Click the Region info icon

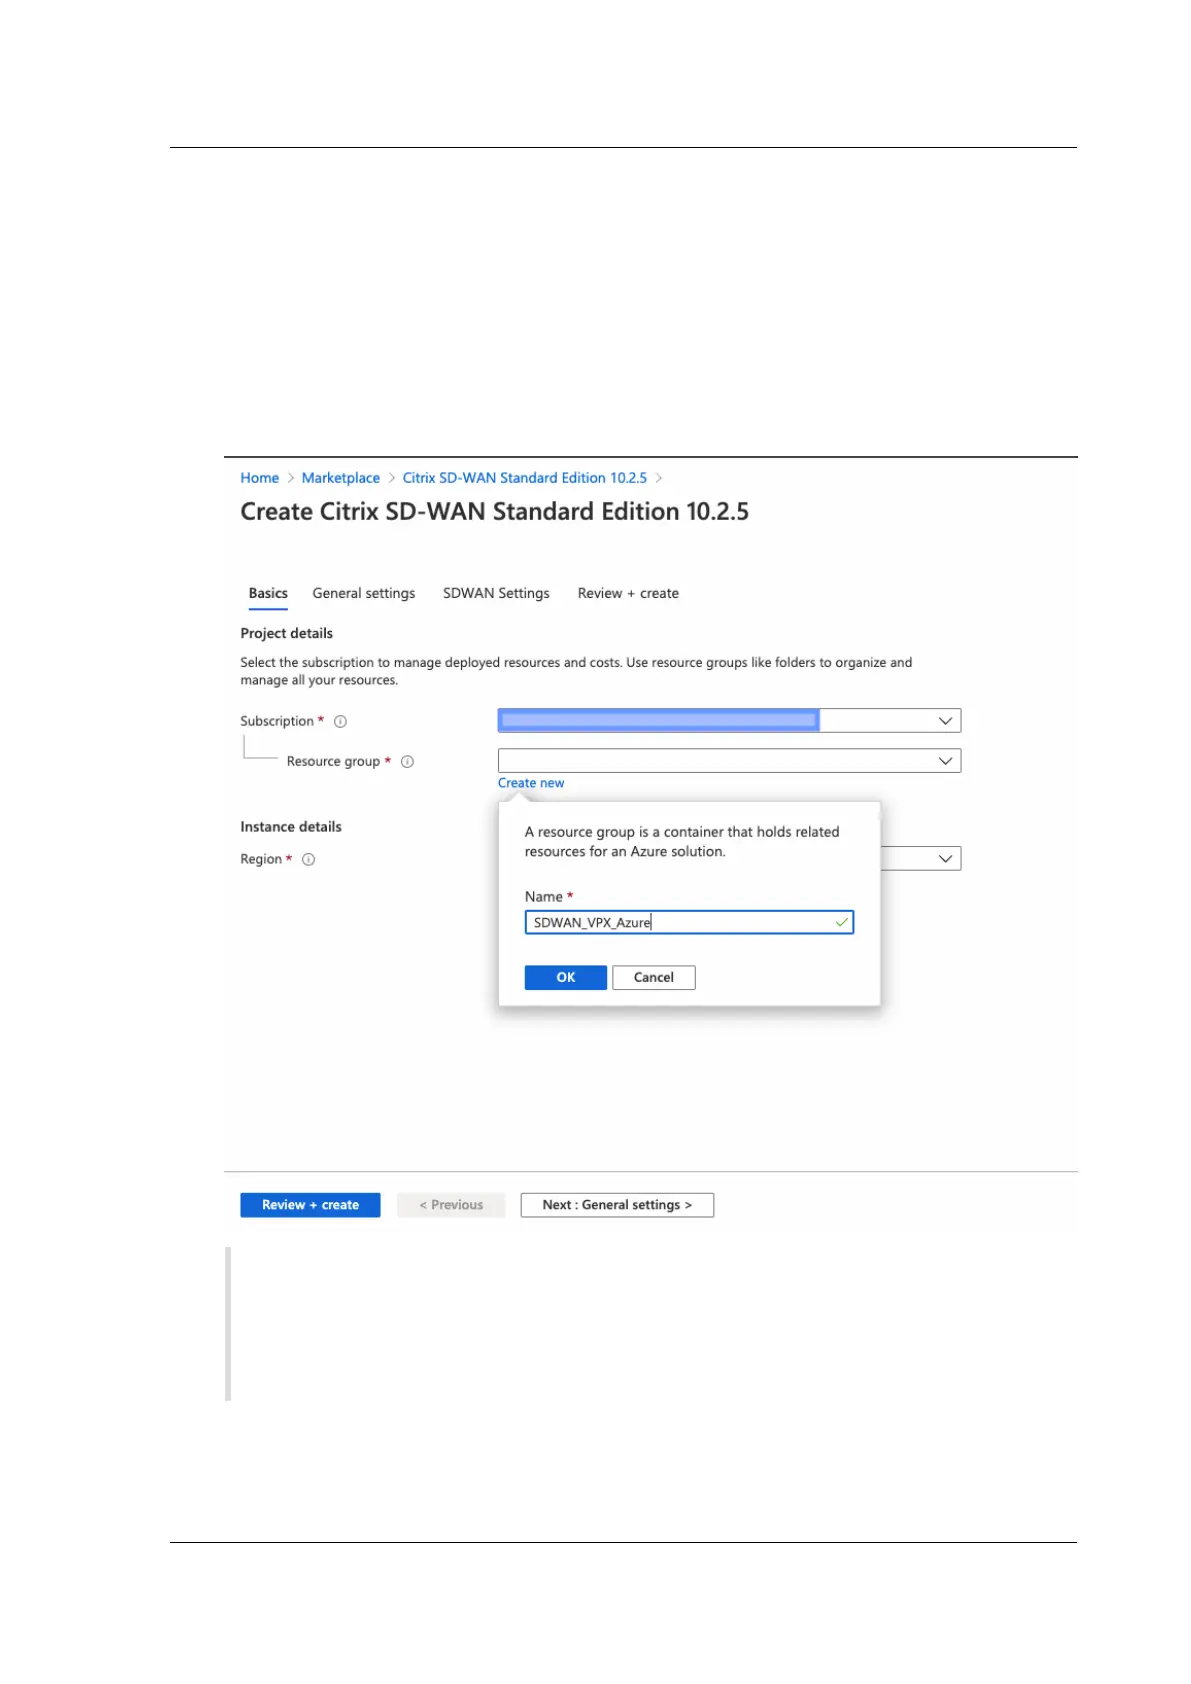tap(308, 859)
